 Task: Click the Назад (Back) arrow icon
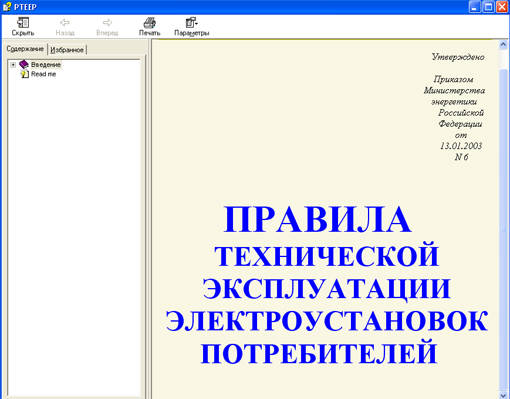pos(65,22)
